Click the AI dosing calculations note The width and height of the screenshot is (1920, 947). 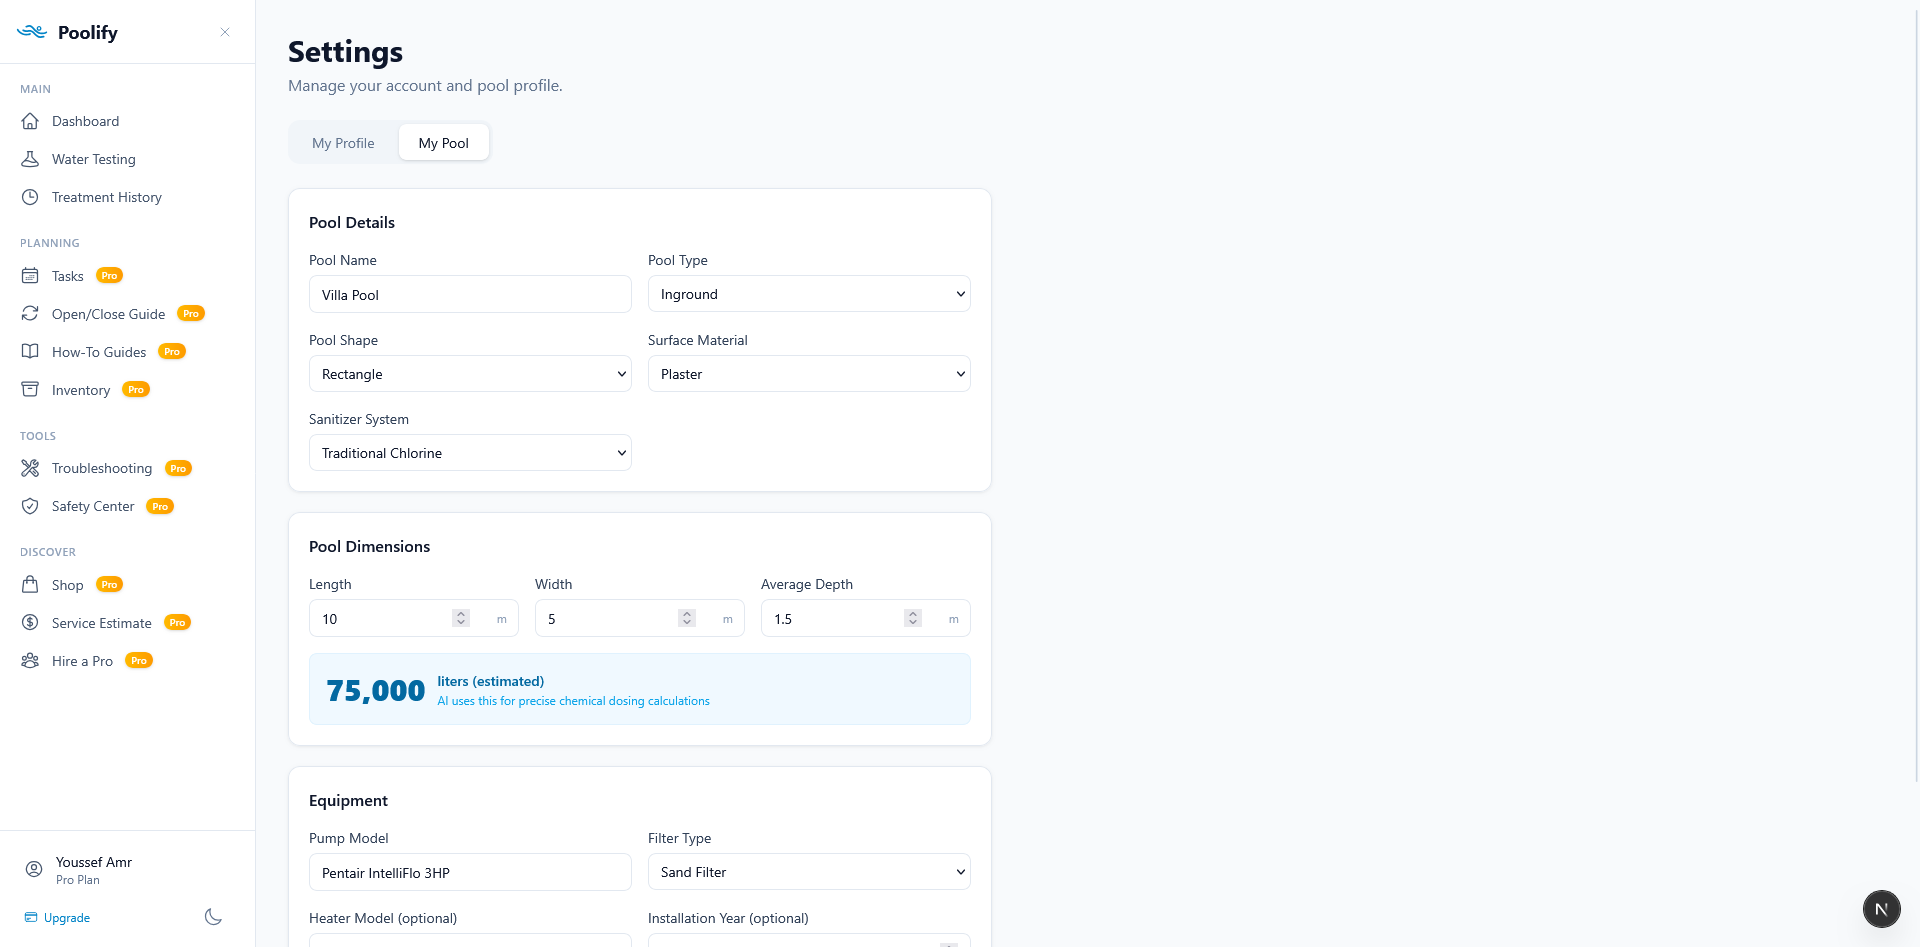coord(573,701)
